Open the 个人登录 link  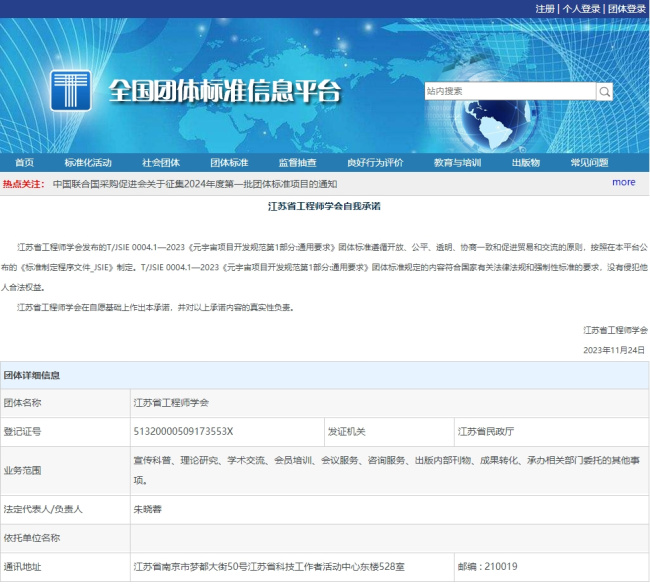581,8
